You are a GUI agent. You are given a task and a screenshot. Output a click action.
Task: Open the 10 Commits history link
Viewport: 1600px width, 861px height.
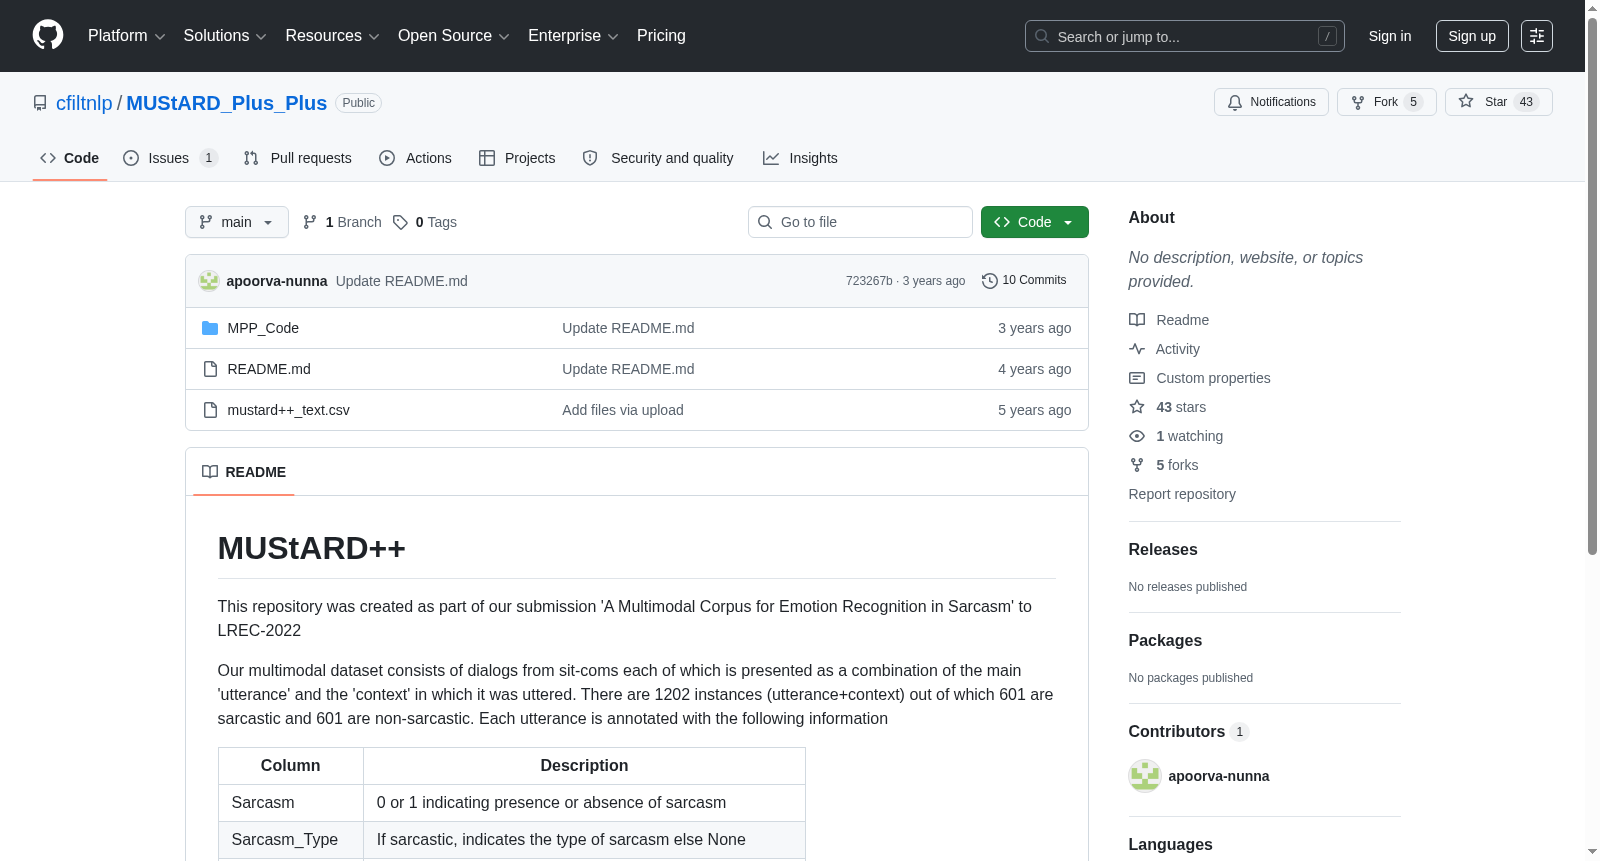point(1024,281)
